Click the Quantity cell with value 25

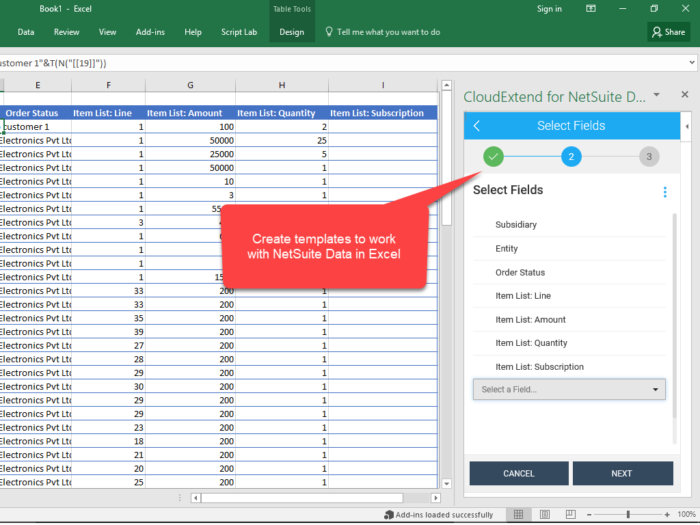[x=282, y=141]
